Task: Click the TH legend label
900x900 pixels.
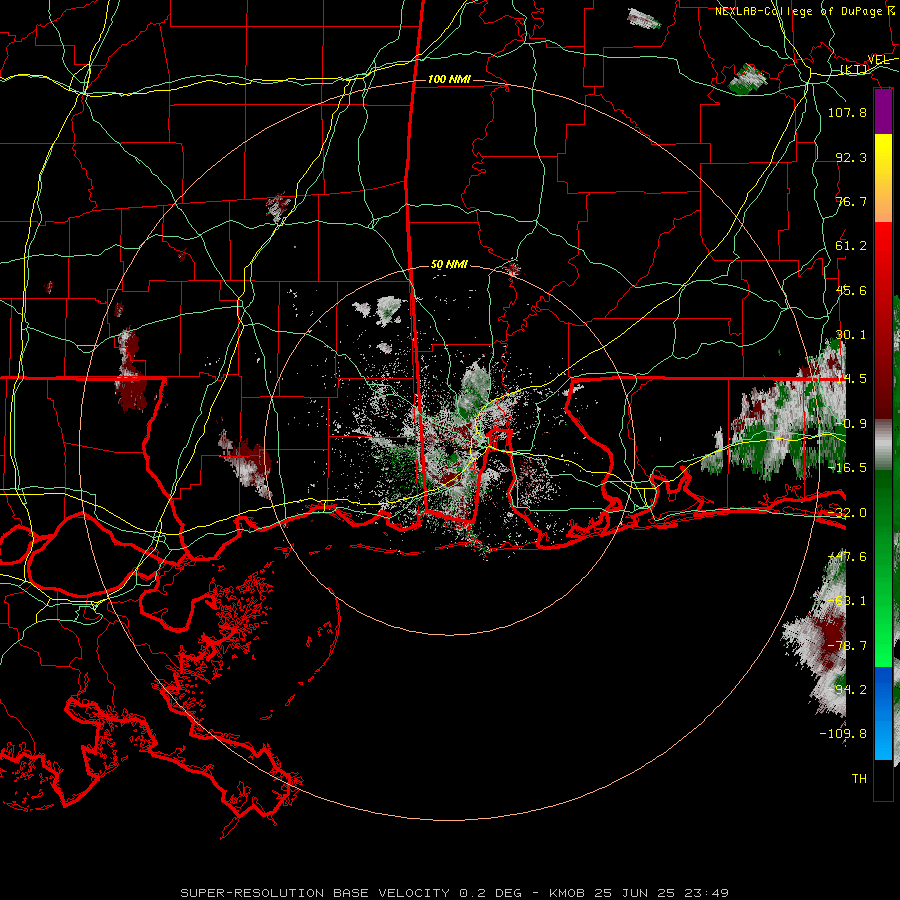Action: [x=859, y=779]
